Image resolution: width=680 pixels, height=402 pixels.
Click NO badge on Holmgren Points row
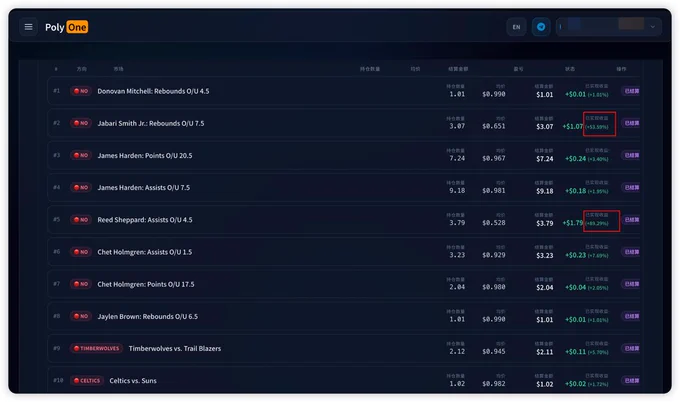point(81,284)
